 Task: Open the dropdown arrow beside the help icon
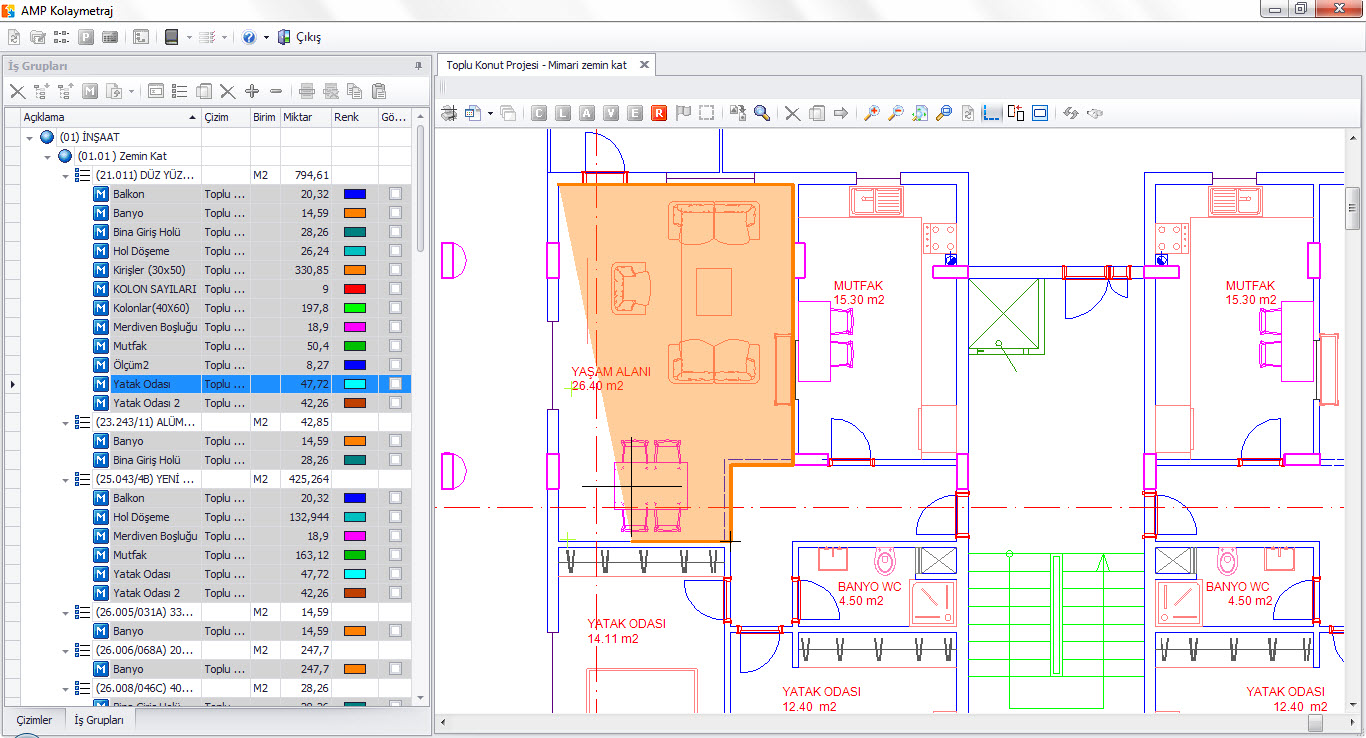pyautogui.click(x=266, y=37)
